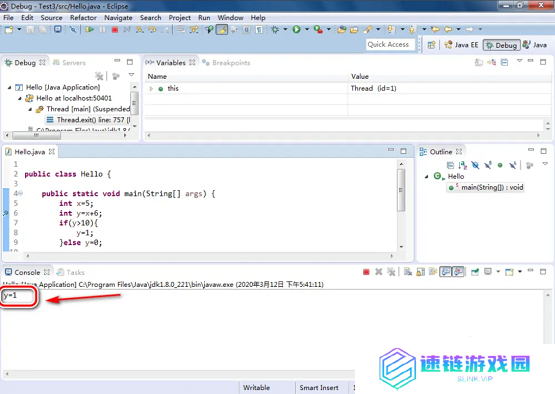Click the Step Return icon
The height and width of the screenshot is (394, 555).
[x=165, y=30]
